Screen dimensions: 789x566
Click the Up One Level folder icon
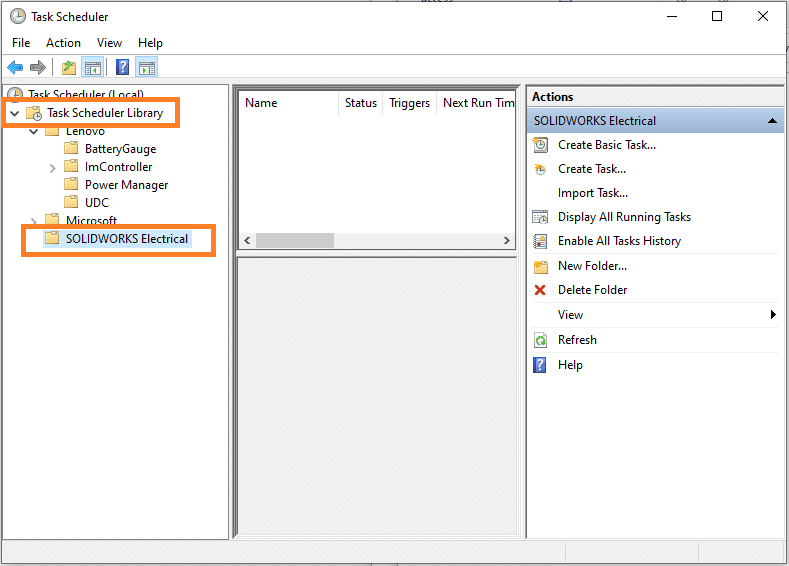[68, 68]
